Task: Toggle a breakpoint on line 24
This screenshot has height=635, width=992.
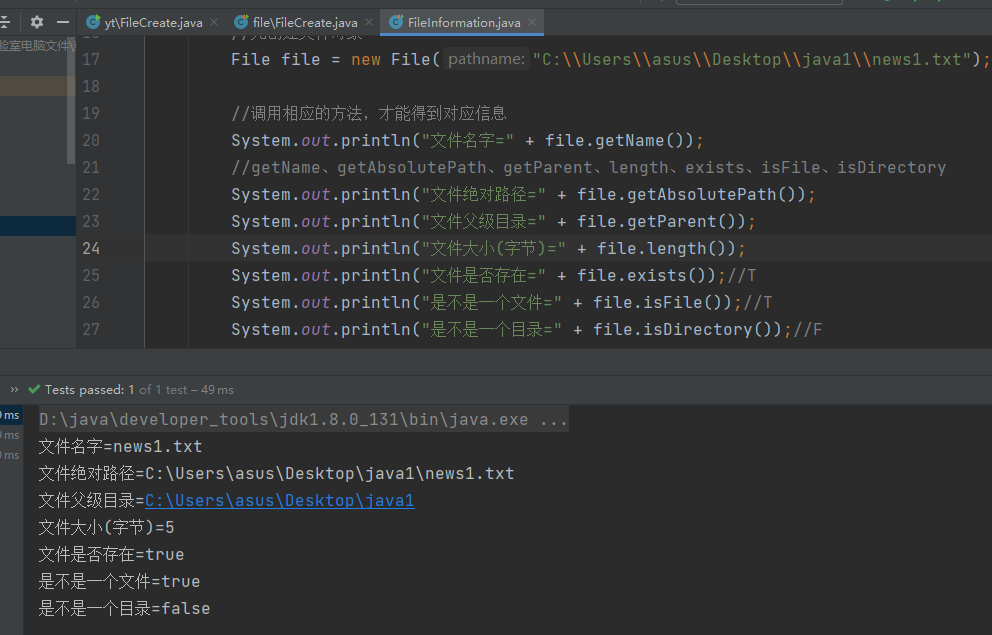Action: pyautogui.click(x=125, y=248)
